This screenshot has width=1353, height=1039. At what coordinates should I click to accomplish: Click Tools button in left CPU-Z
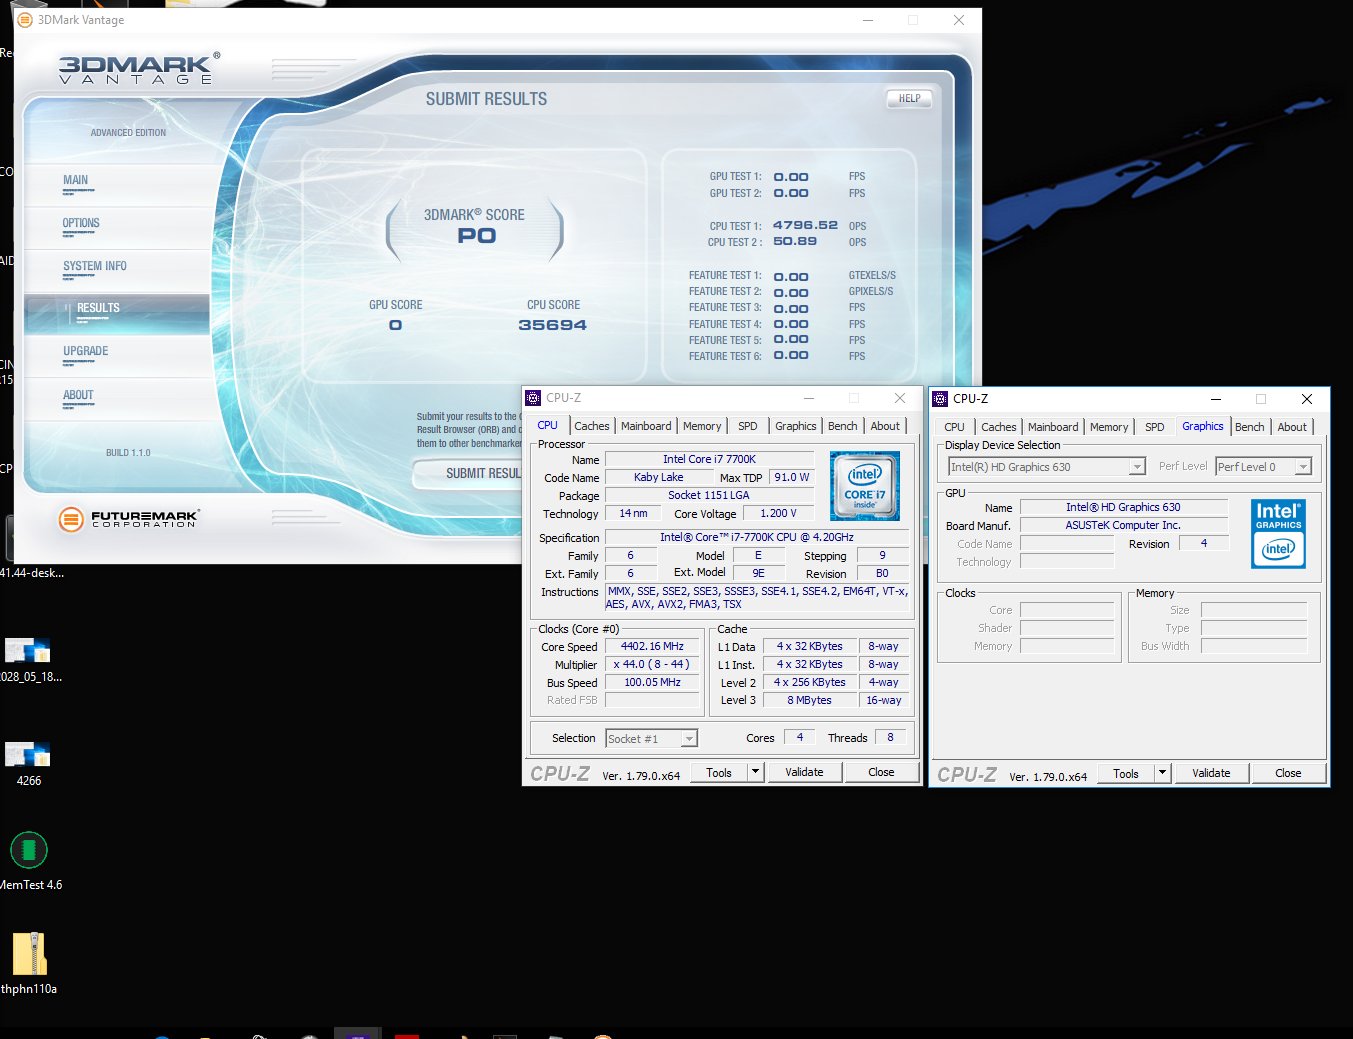[x=719, y=772]
